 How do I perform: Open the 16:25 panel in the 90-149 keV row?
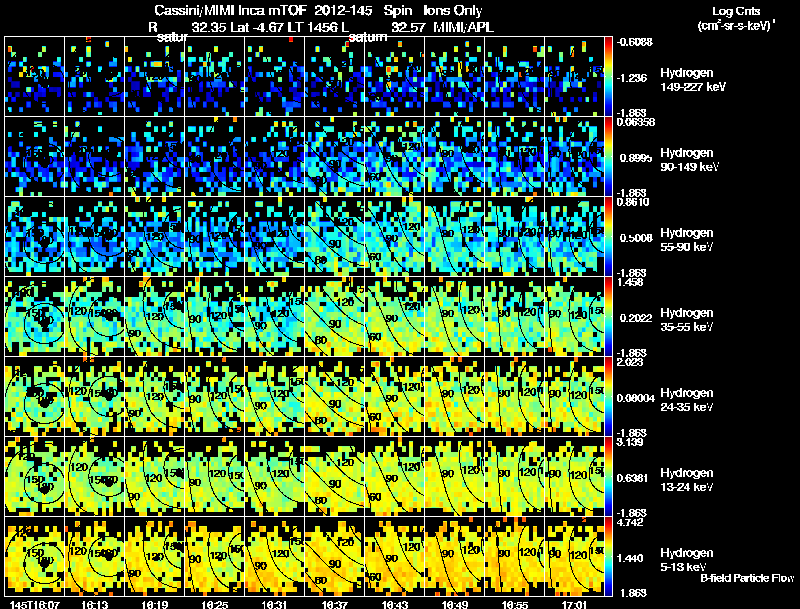tap(215, 156)
